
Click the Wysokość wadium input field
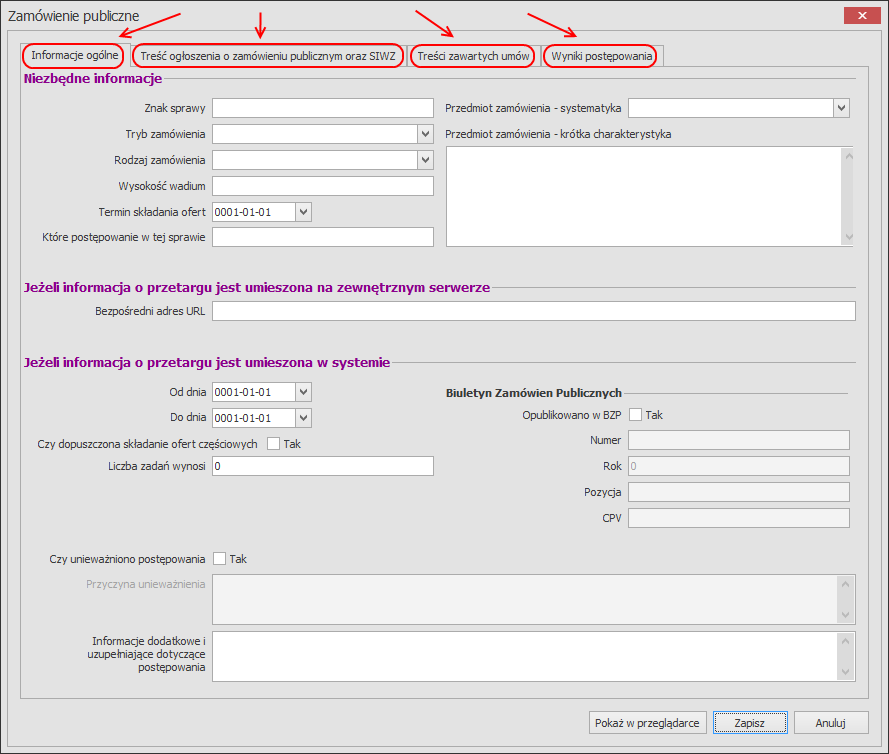coord(323,186)
